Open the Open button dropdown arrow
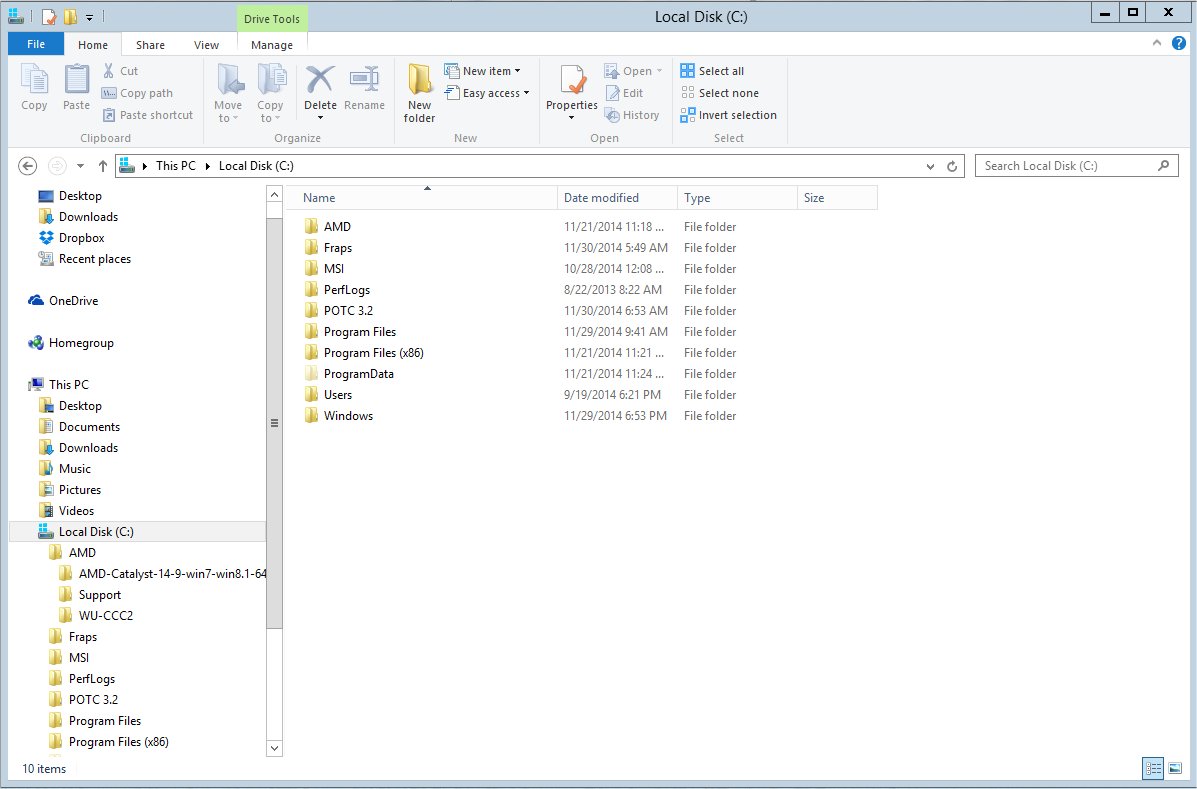 [659, 71]
